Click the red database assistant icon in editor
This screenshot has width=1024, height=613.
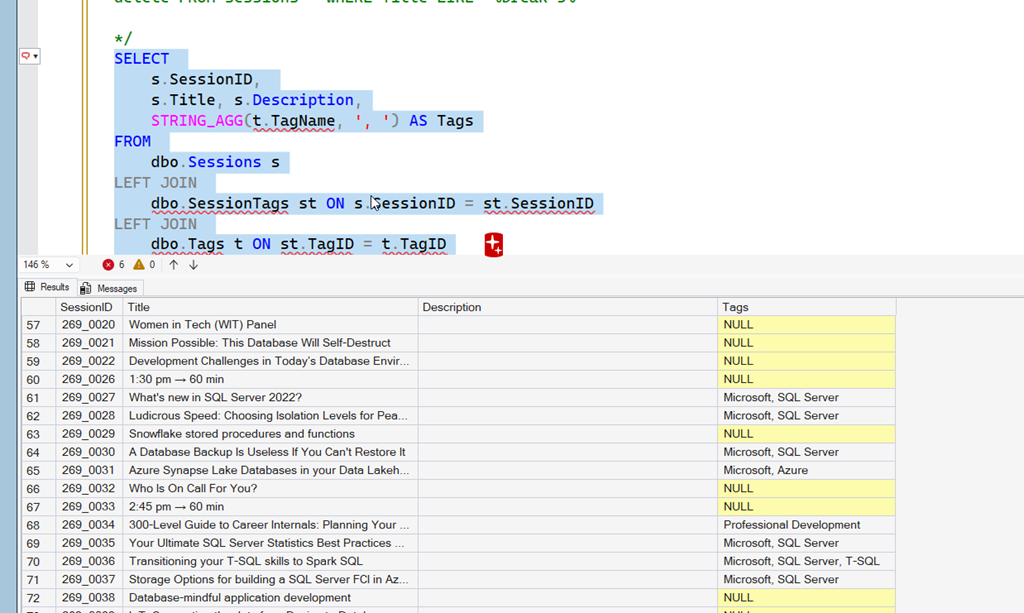click(493, 245)
